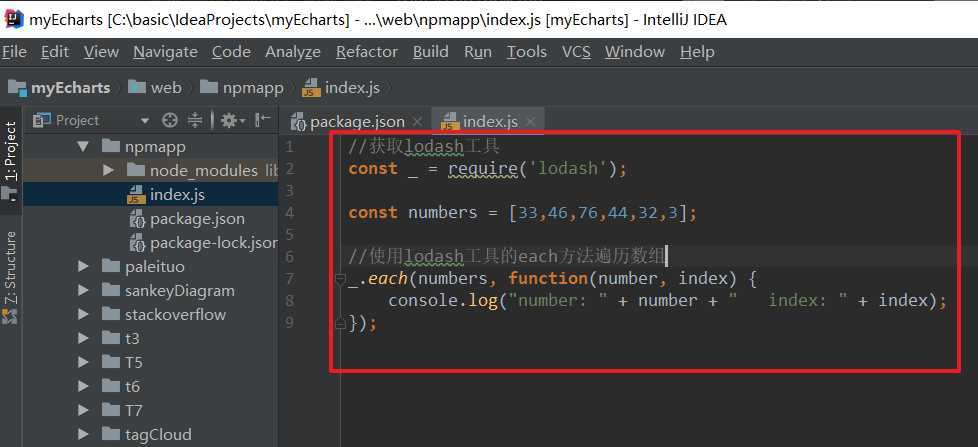Open the Window menu

(635, 52)
